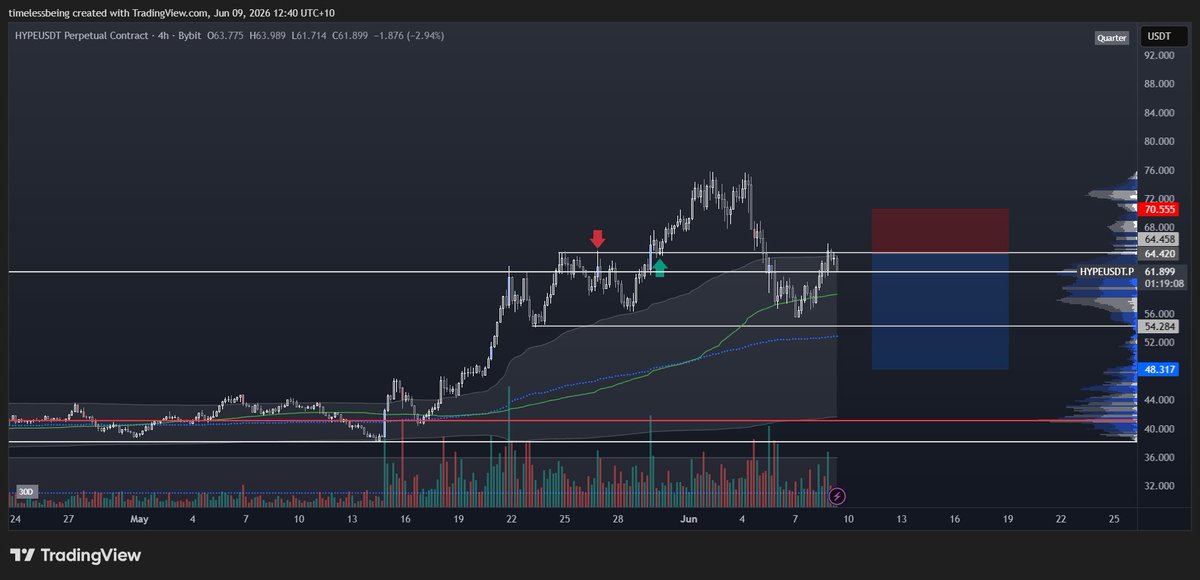
Task: Click the HYPEUSDT.P symbol label
Action: point(1107,272)
